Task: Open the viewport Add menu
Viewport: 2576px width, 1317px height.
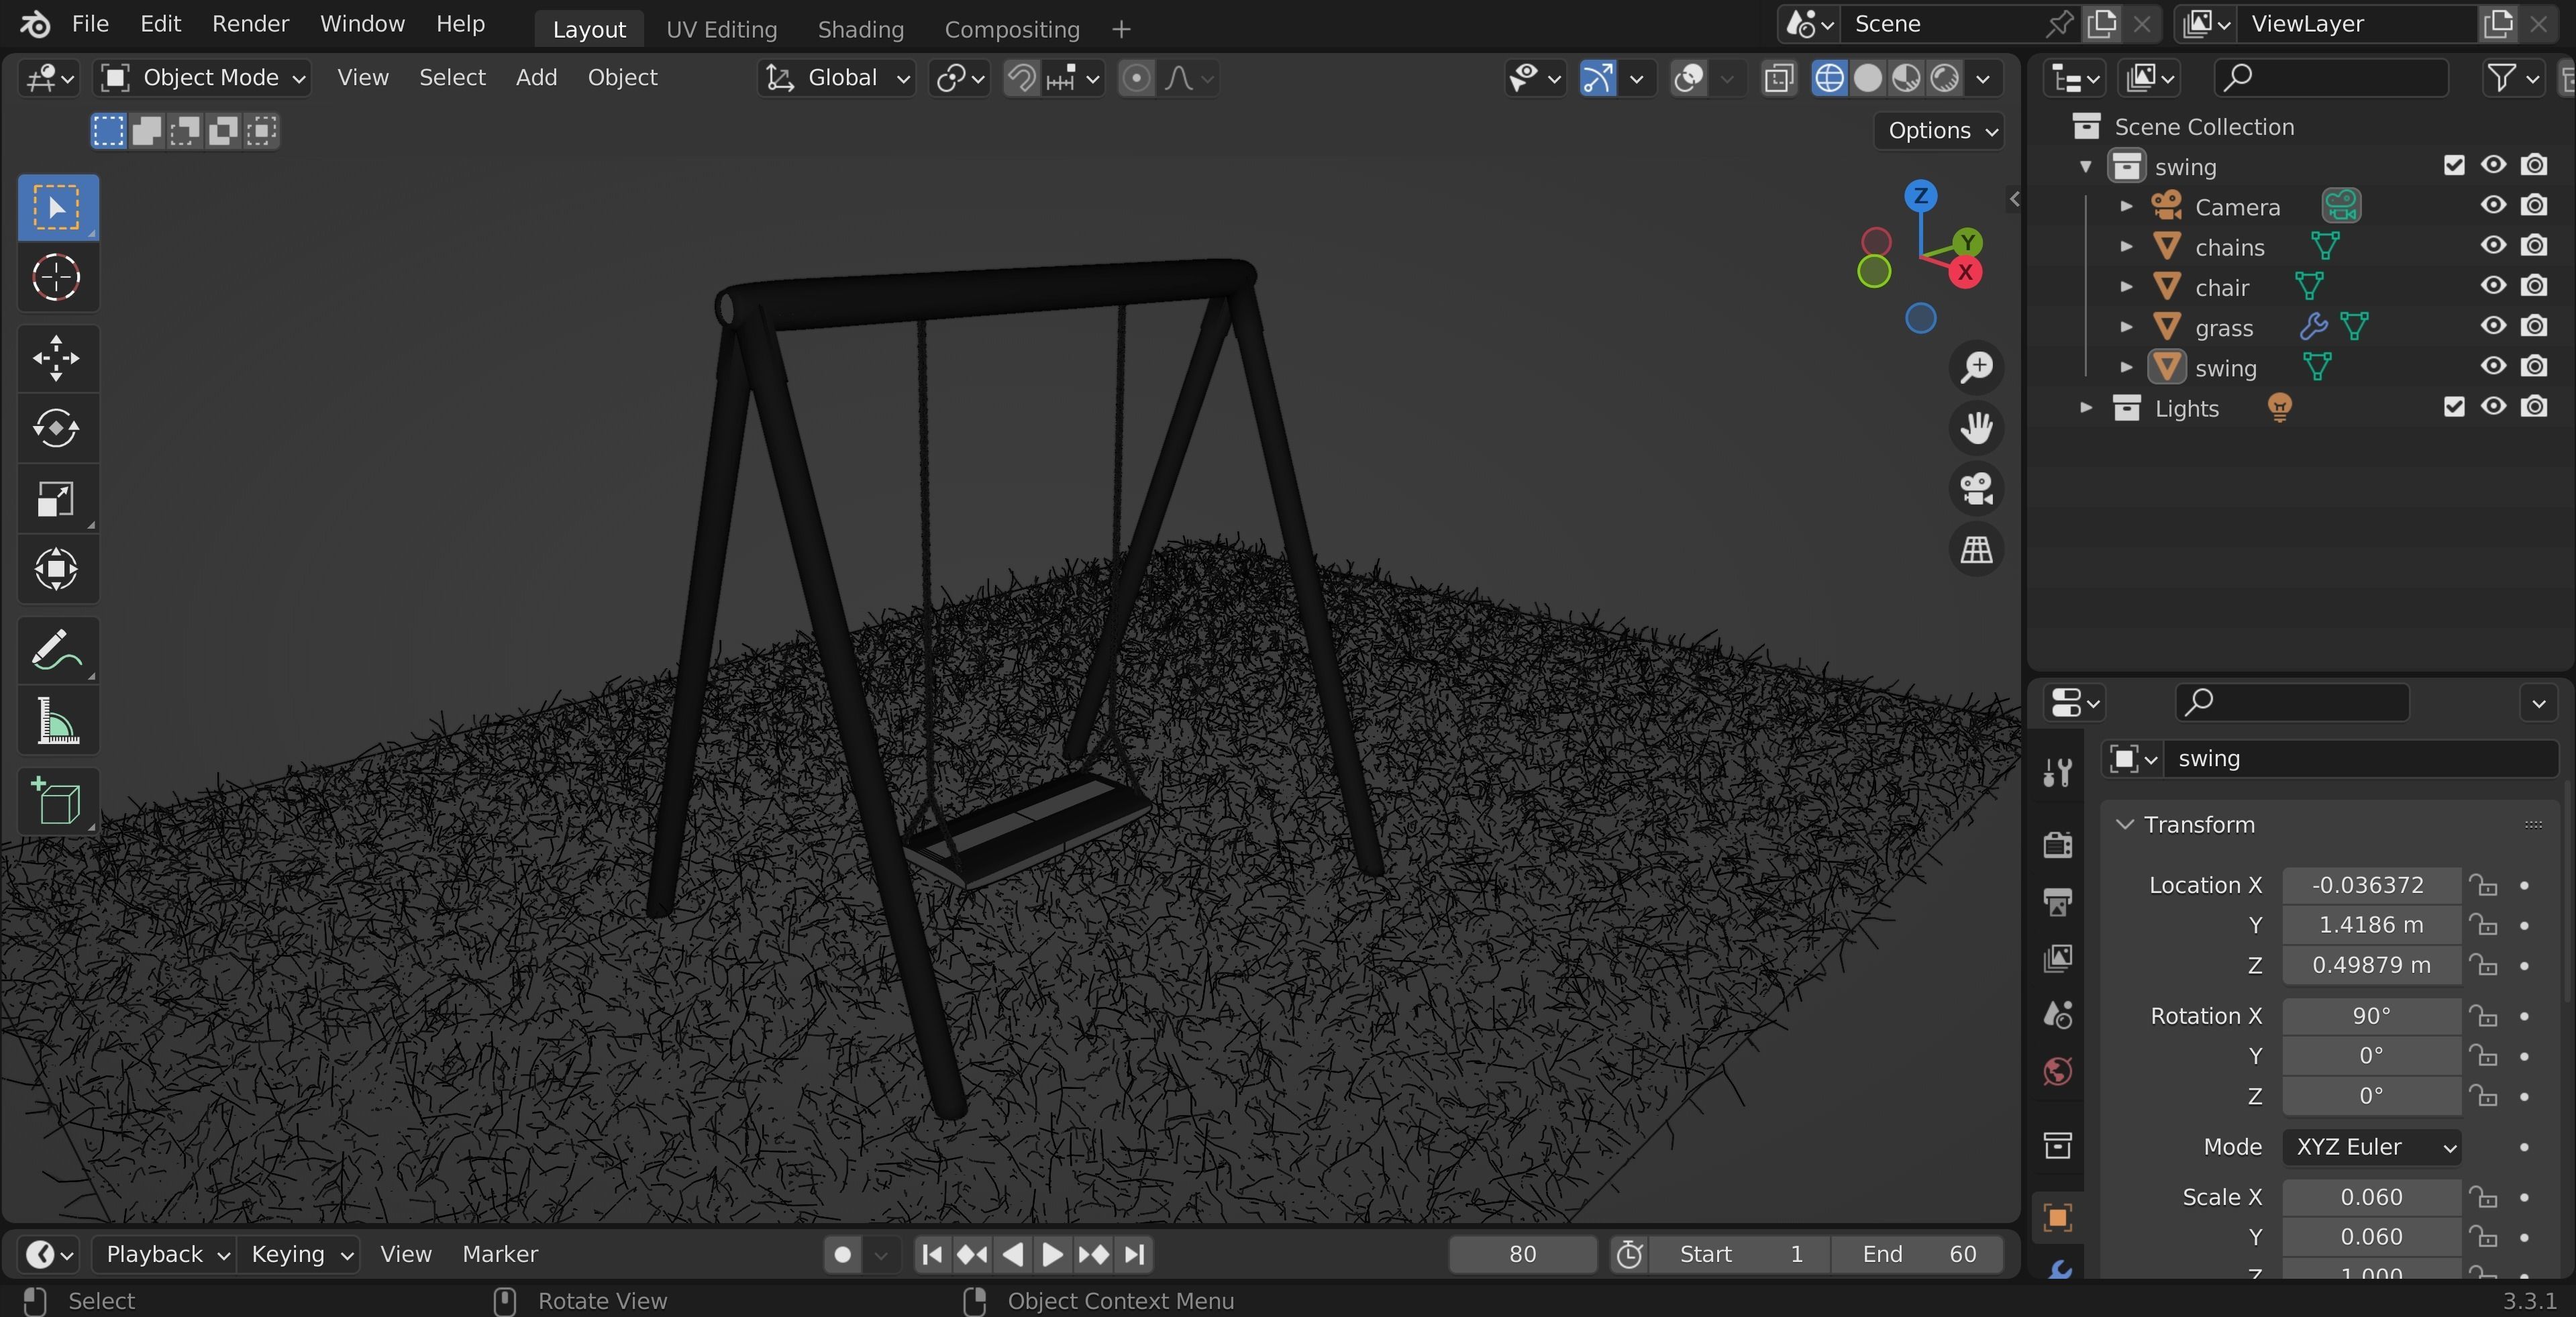Action: point(536,77)
